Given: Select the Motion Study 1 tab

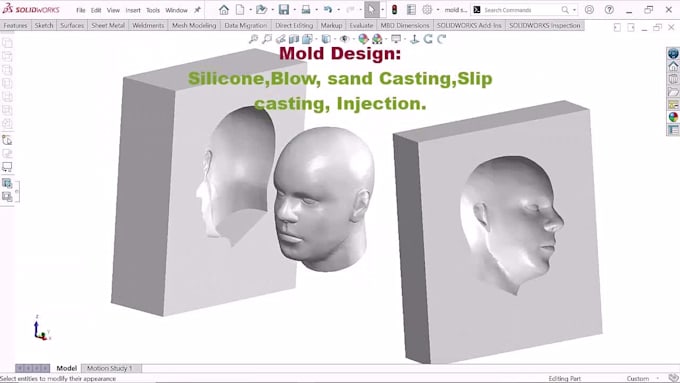Looking at the screenshot, I should (109, 368).
